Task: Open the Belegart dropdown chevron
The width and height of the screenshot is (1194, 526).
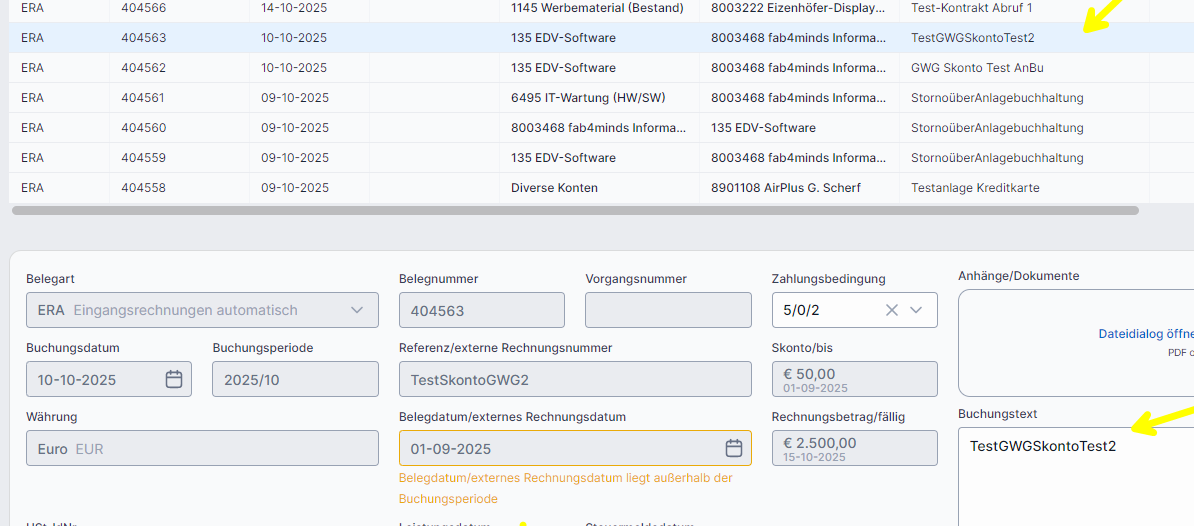Action: point(357,310)
